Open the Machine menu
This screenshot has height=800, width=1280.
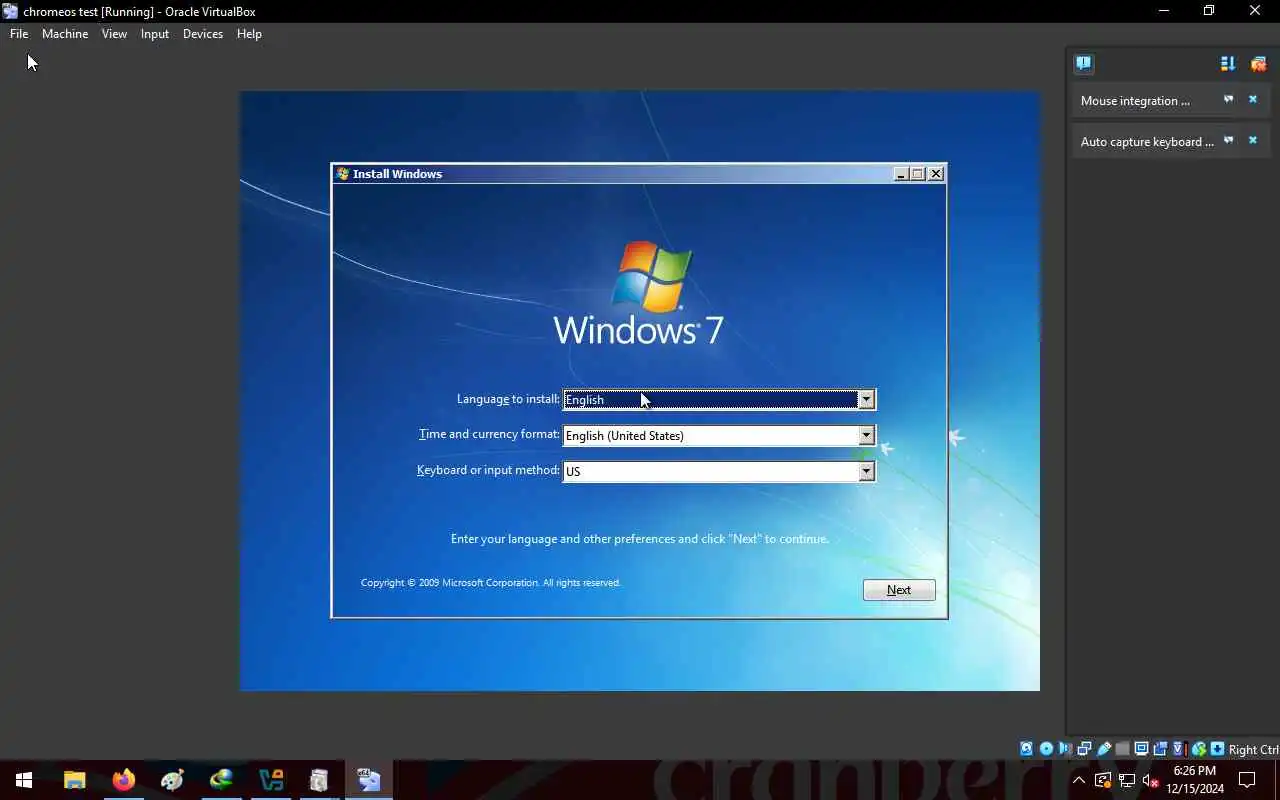(65, 33)
